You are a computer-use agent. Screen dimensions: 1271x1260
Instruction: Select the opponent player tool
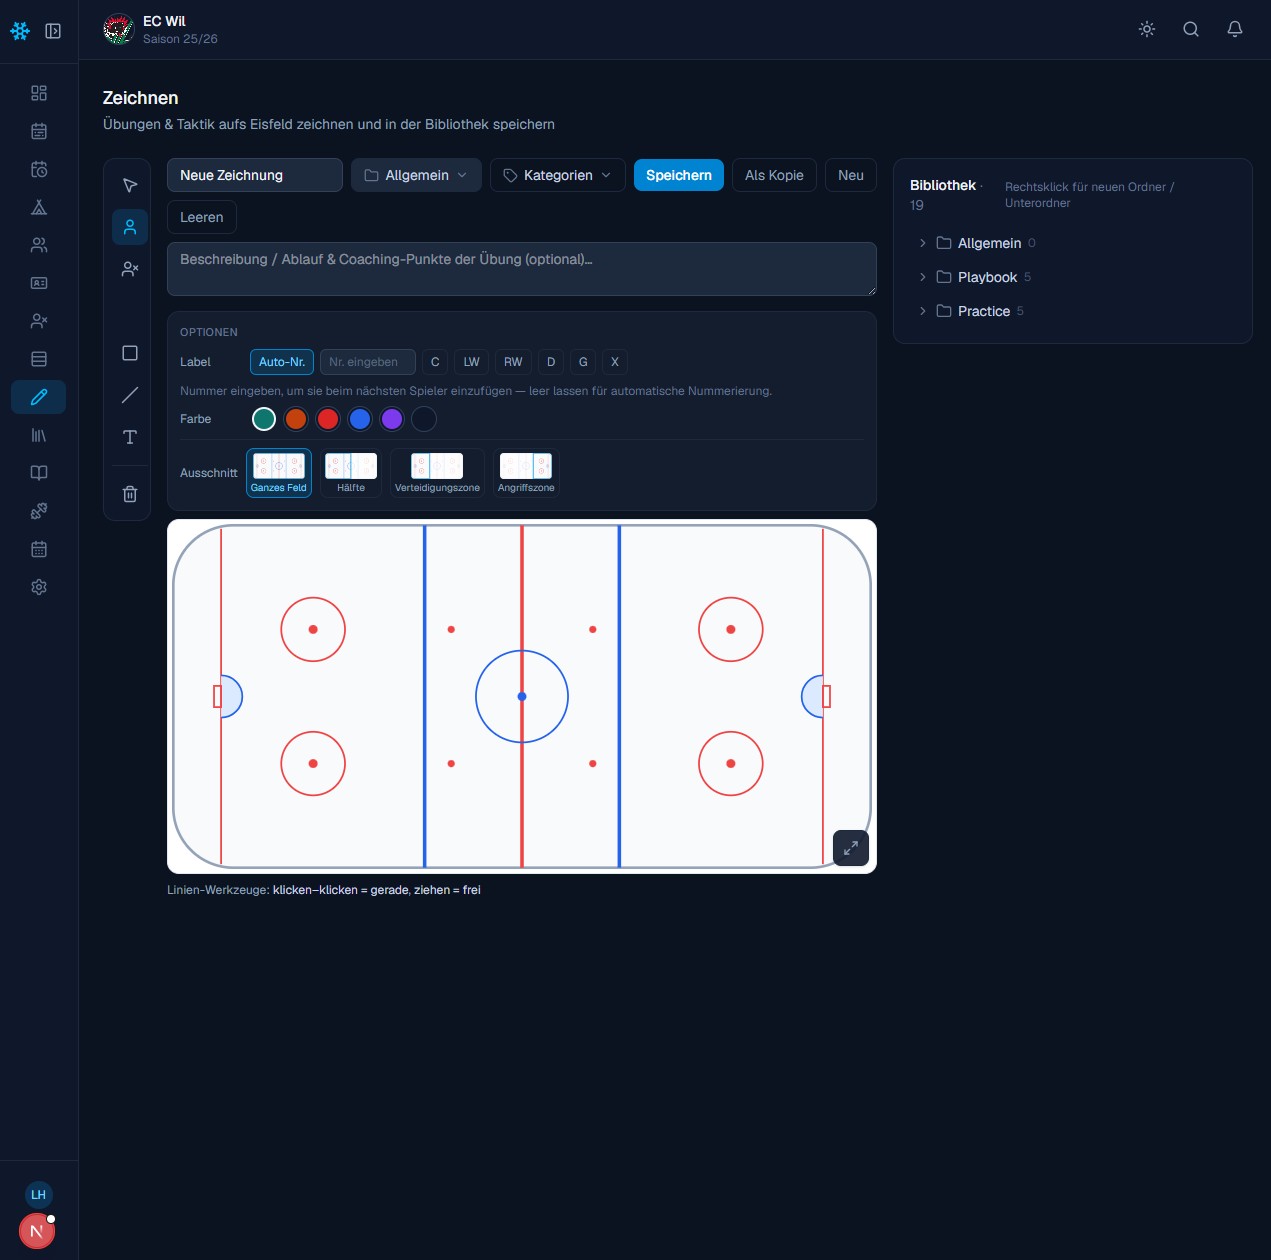click(130, 269)
